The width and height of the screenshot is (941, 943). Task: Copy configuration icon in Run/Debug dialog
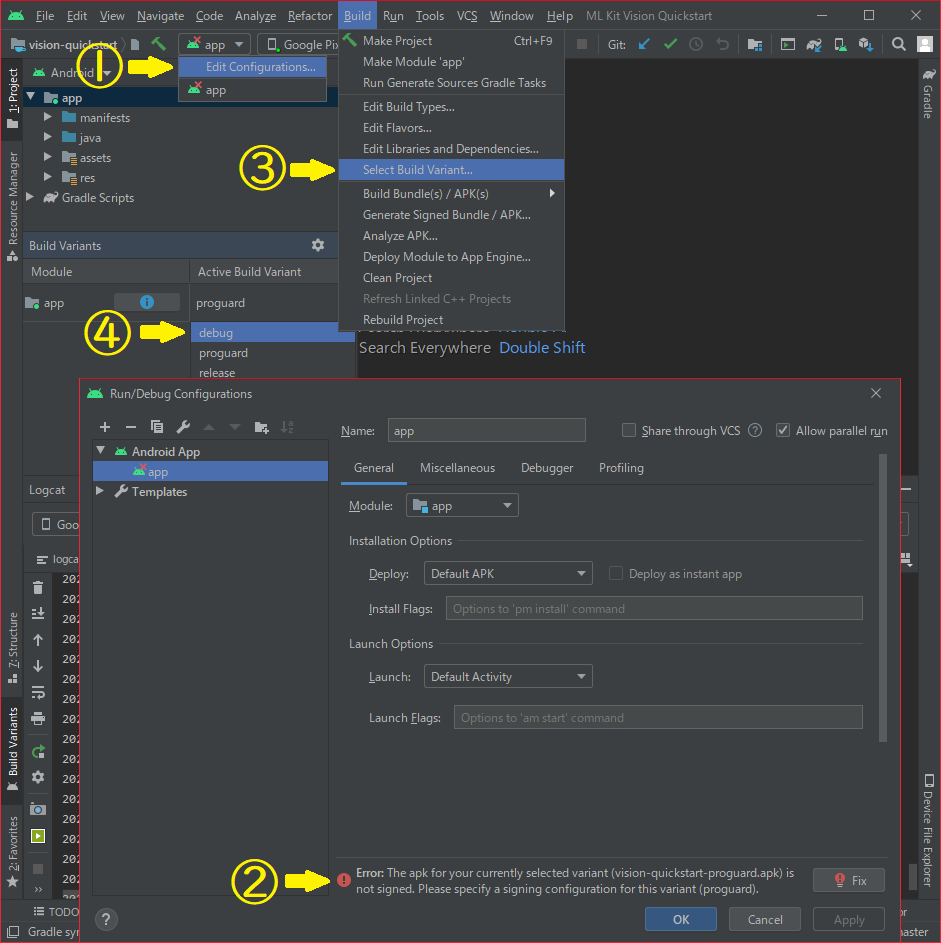pos(157,427)
